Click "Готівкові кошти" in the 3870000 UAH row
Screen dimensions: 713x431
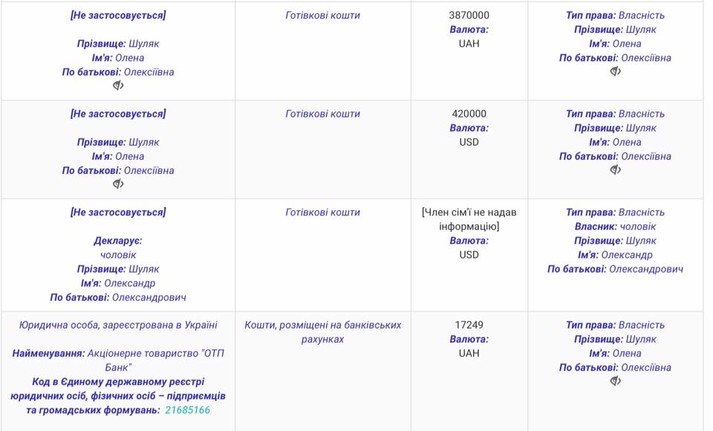(x=323, y=16)
